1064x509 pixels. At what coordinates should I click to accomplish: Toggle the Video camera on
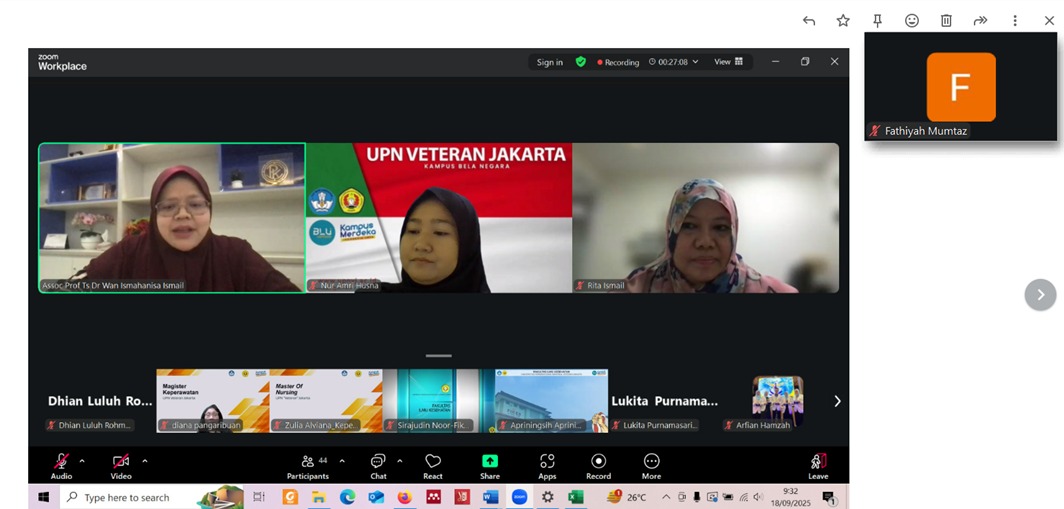121,461
